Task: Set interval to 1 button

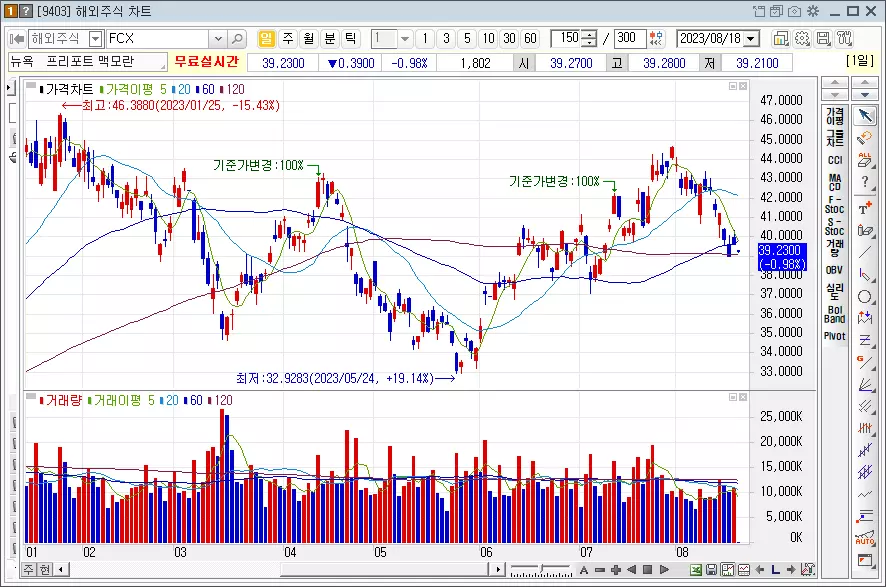Action: [425, 38]
